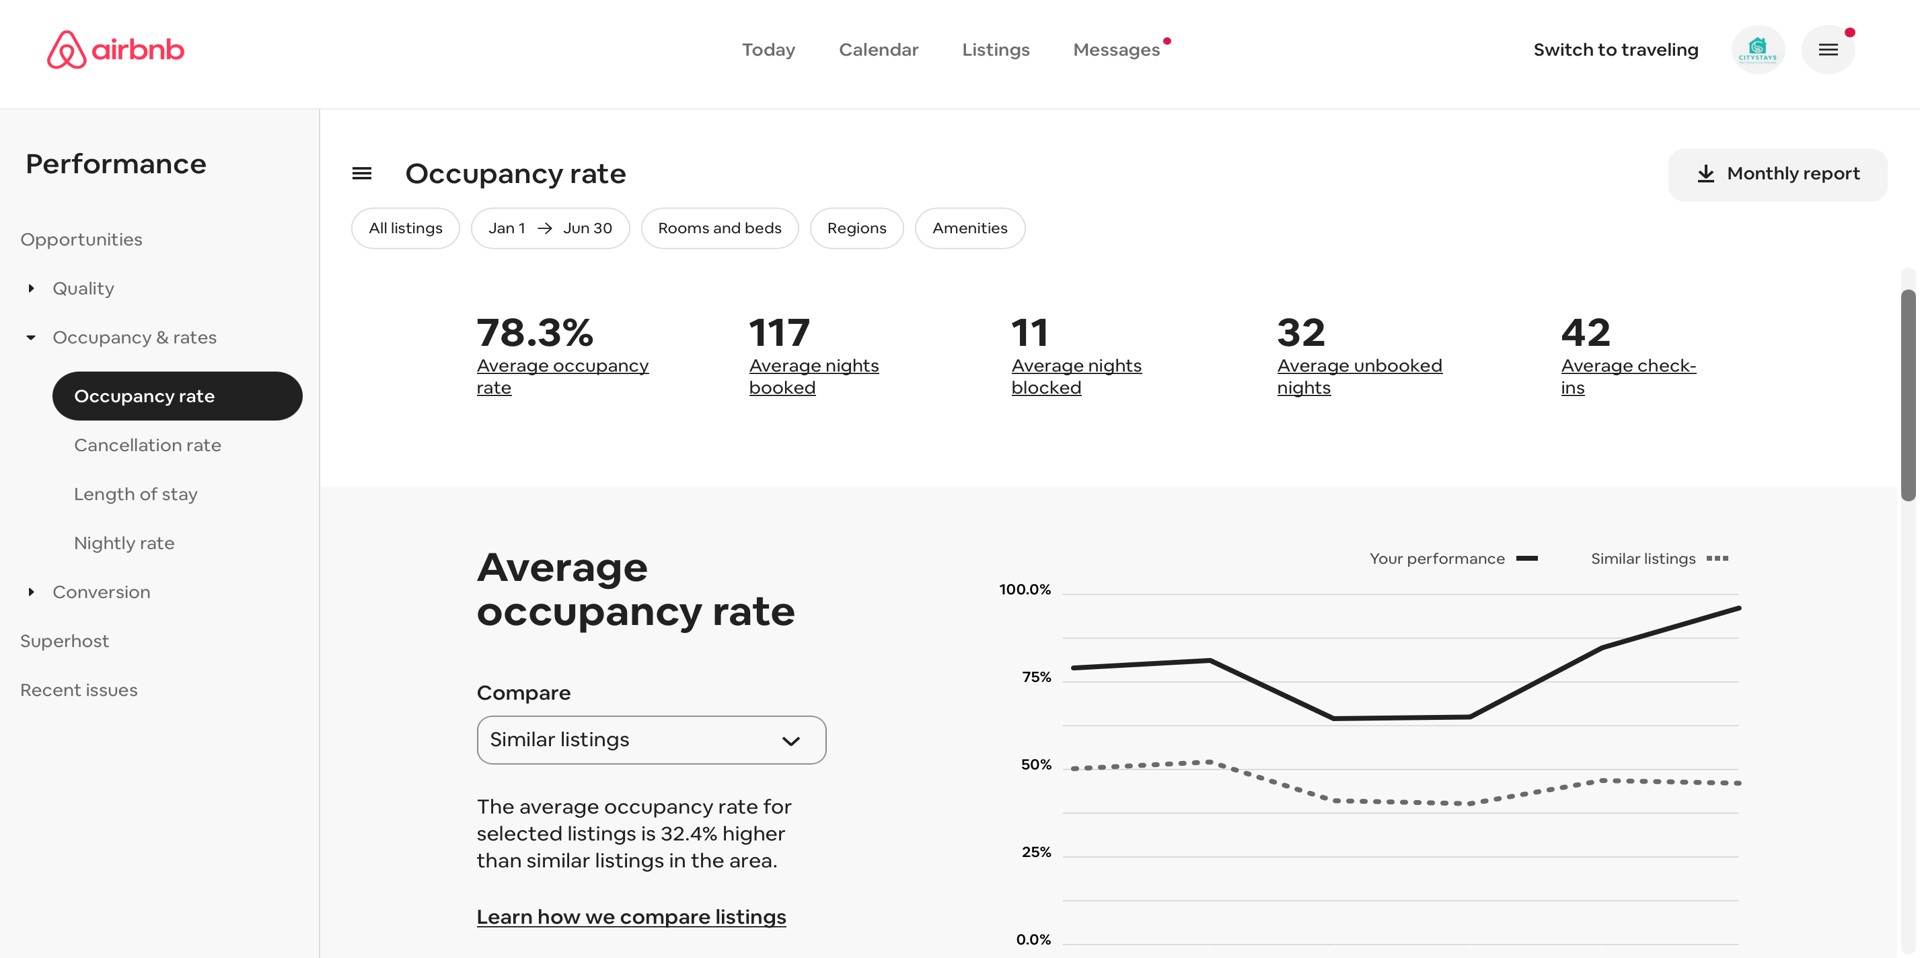The width and height of the screenshot is (1920, 958).
Task: Open the Messages tab
Action: [x=1116, y=50]
